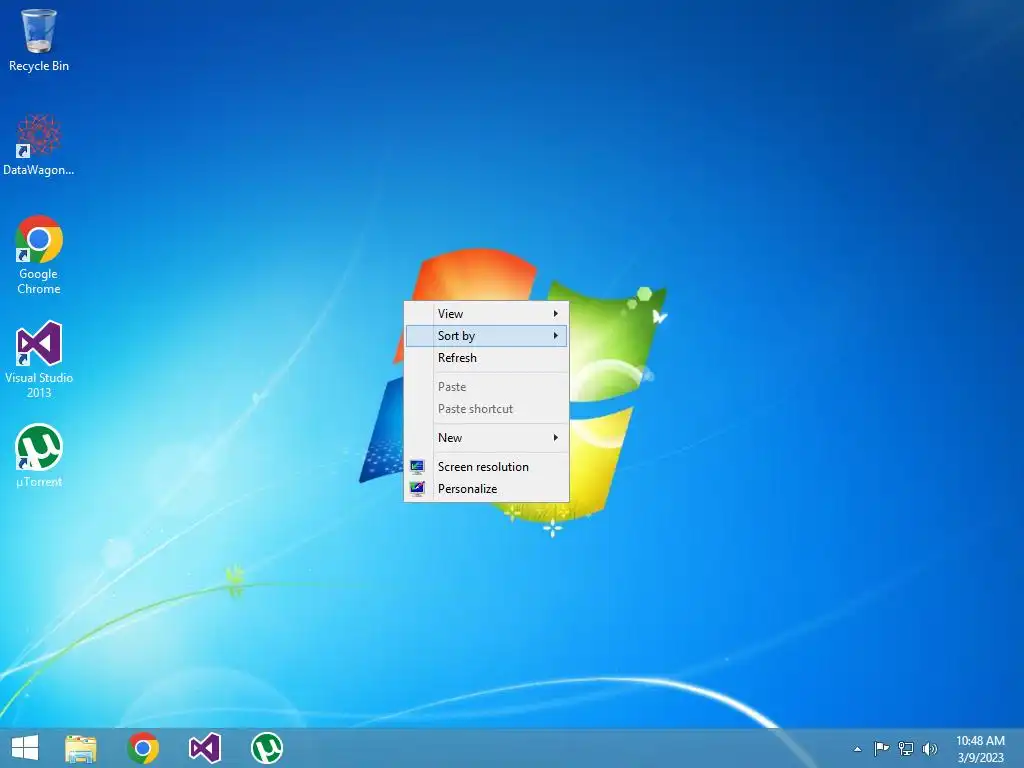Open the taskbar clock showing 10:48 AM
This screenshot has height=768, width=1024.
pyautogui.click(x=980, y=749)
